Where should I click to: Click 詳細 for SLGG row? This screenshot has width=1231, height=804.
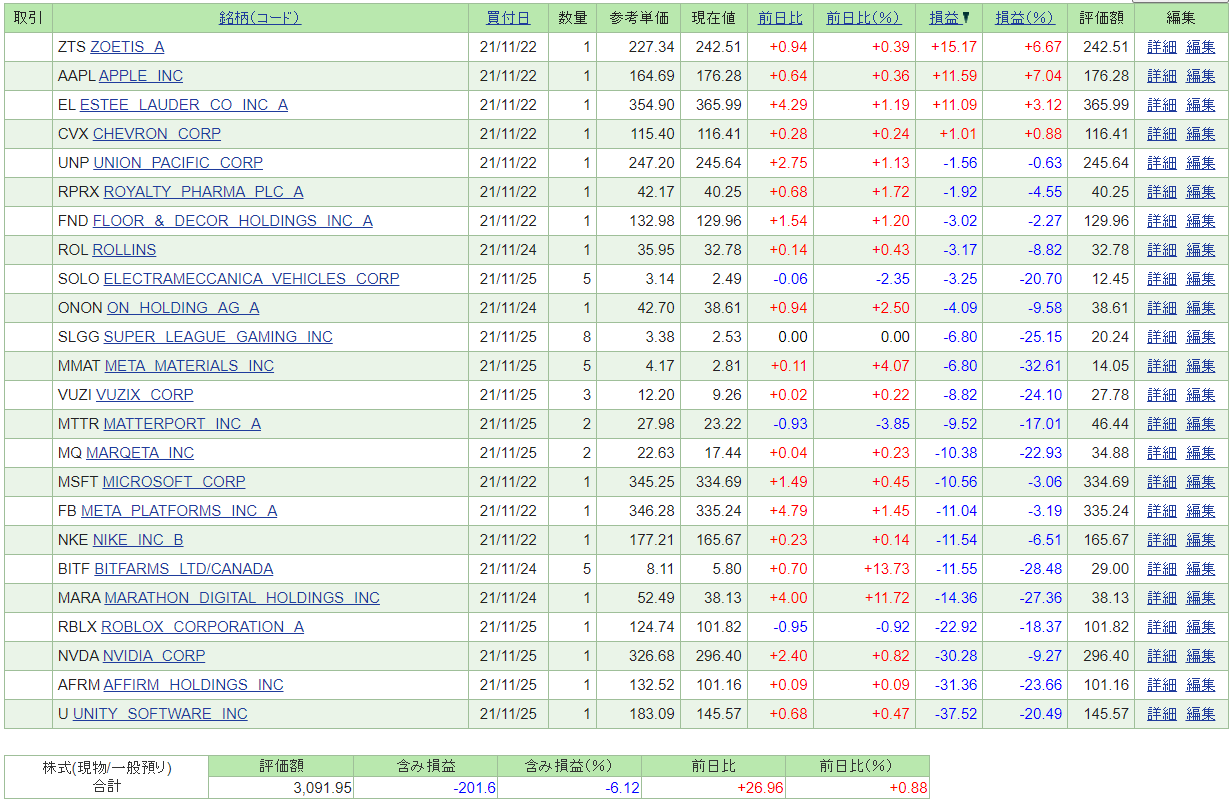coord(1162,337)
